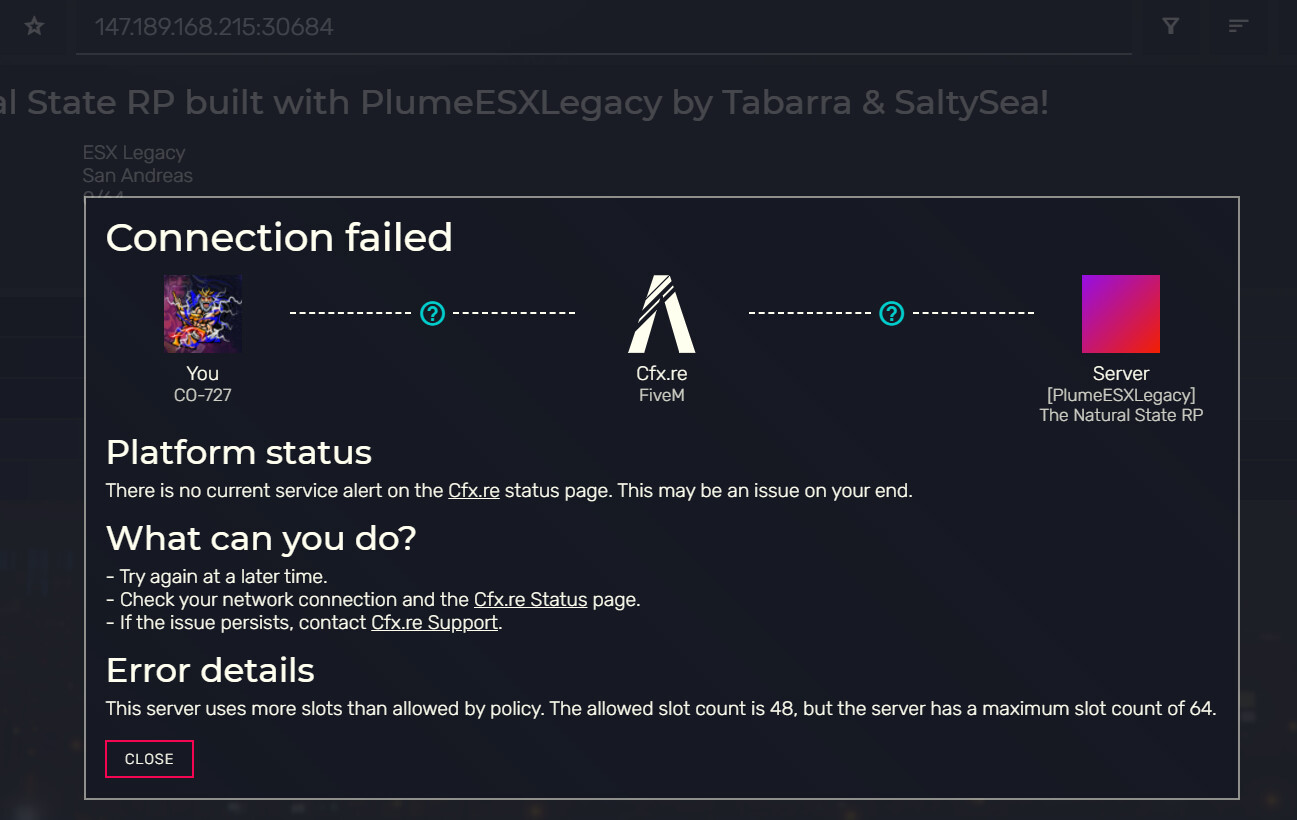This screenshot has width=1297, height=820.
Task: Click the Error details heading
Action: (210, 670)
